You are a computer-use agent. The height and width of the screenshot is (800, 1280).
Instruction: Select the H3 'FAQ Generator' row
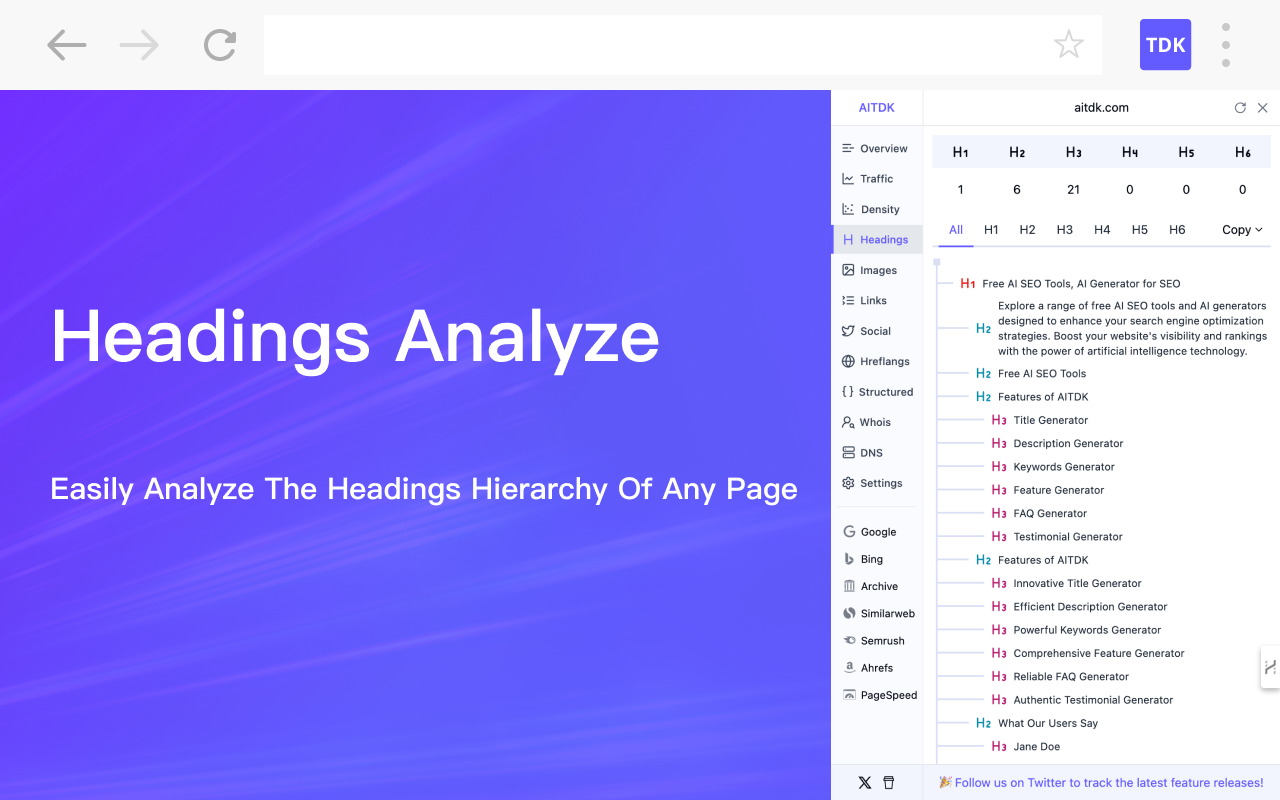[1039, 514]
